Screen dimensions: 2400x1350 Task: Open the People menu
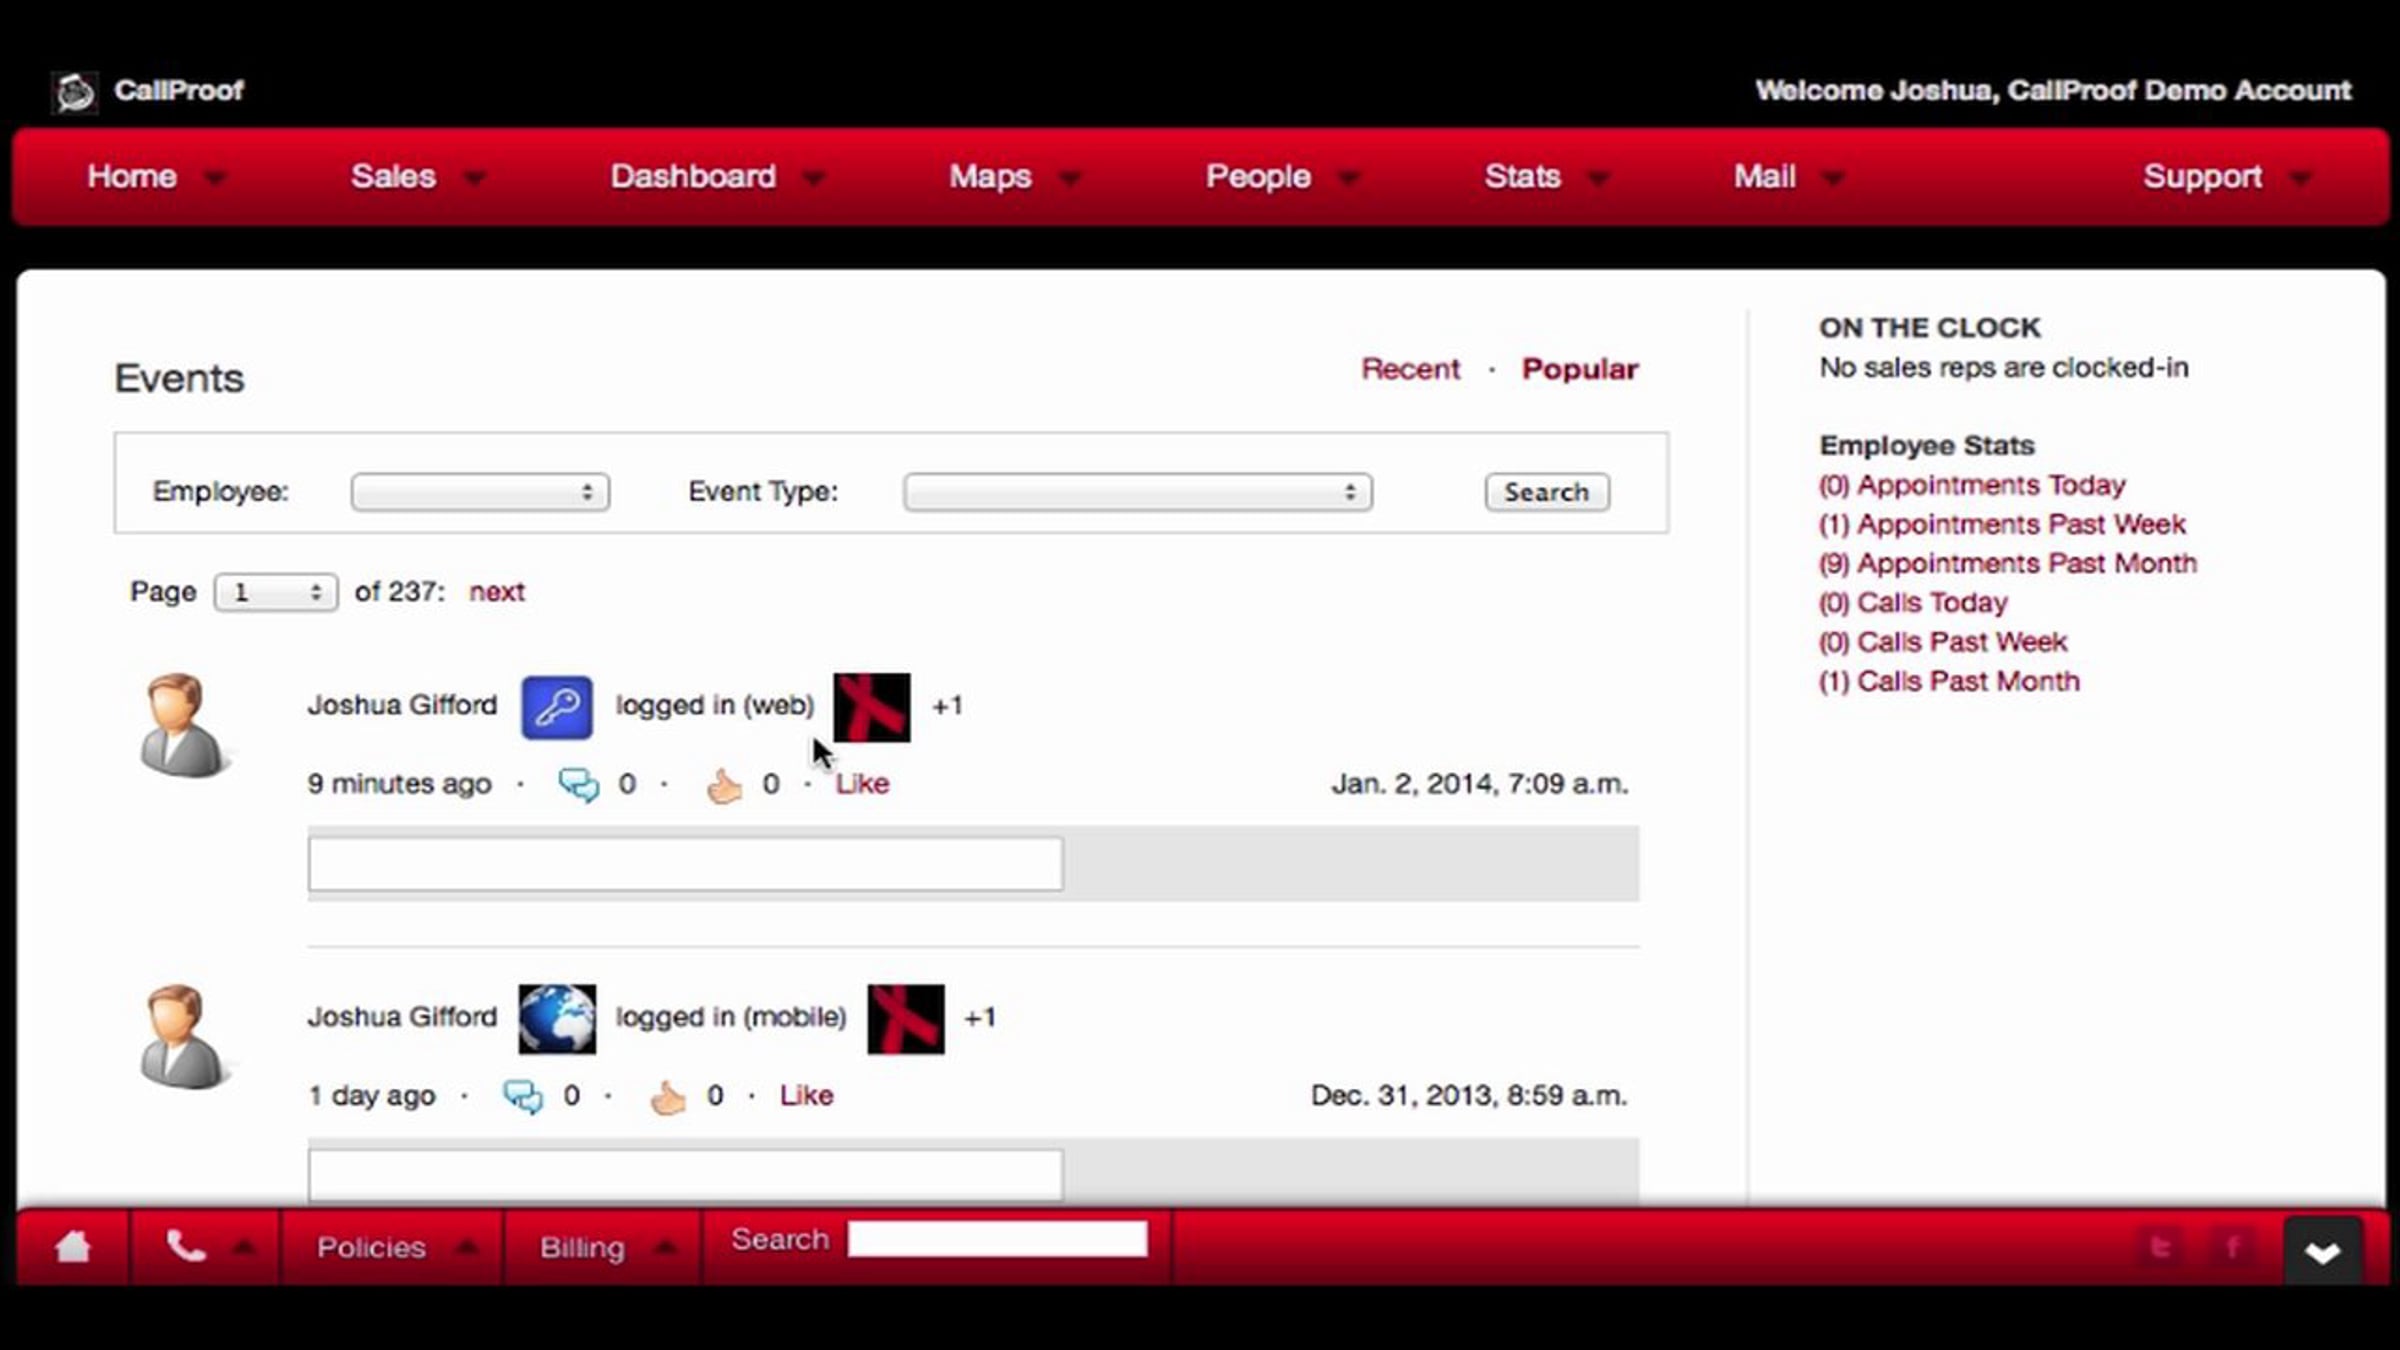[x=1283, y=177]
